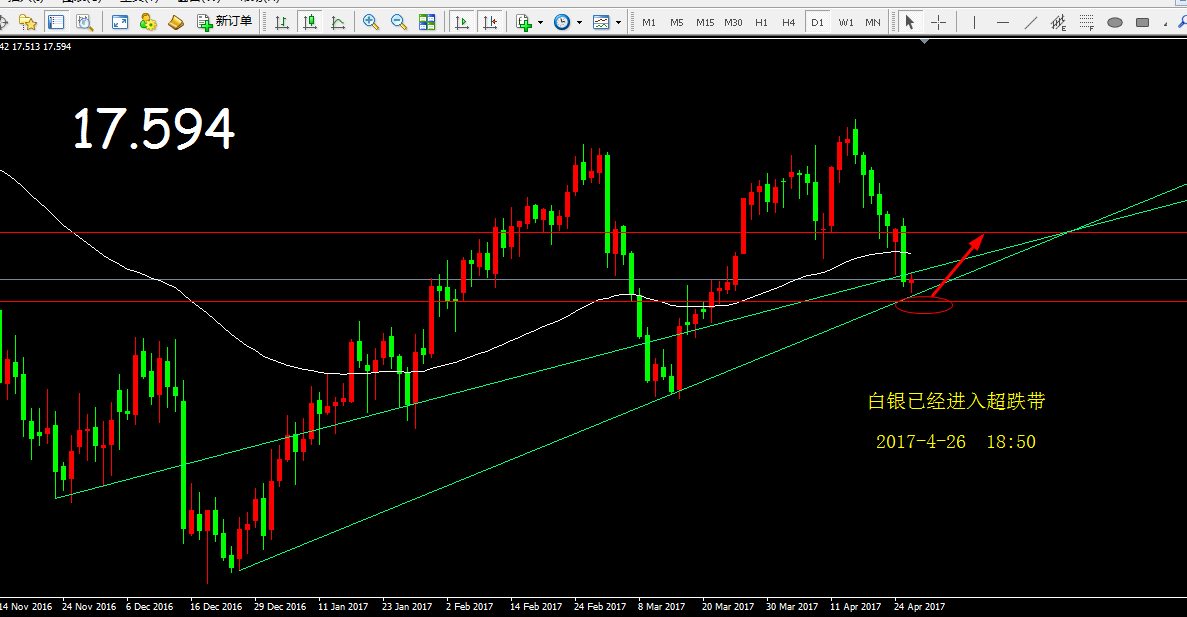Select the Fibonacci retracement tool
Viewport: 1187px width, 617px height.
1086,22
